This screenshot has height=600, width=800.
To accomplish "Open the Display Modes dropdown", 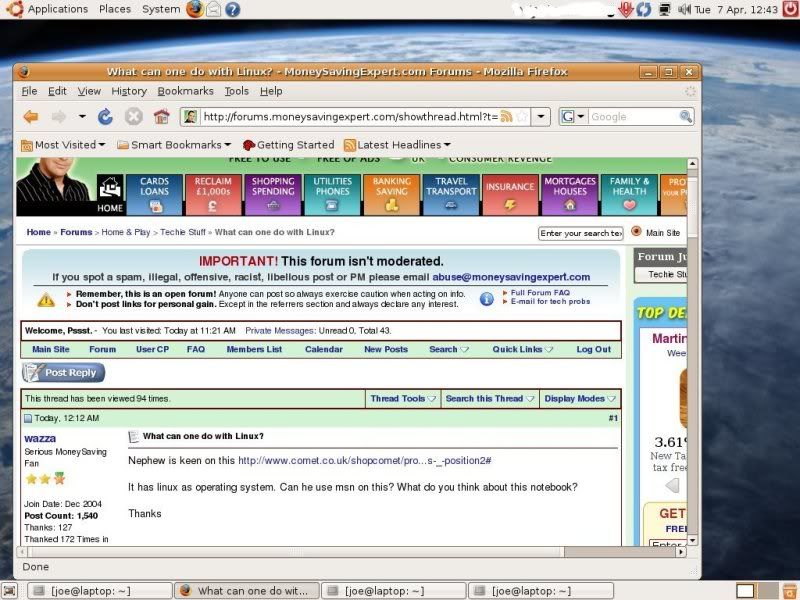I will [578, 398].
